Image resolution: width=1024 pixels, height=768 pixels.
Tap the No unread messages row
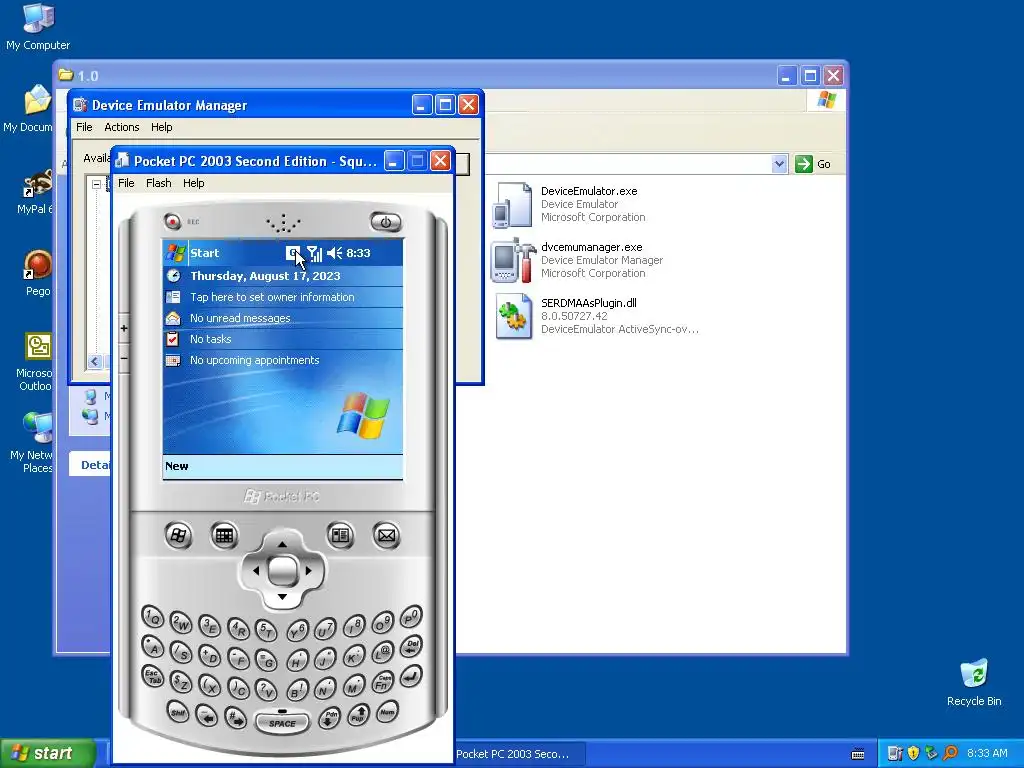click(282, 318)
